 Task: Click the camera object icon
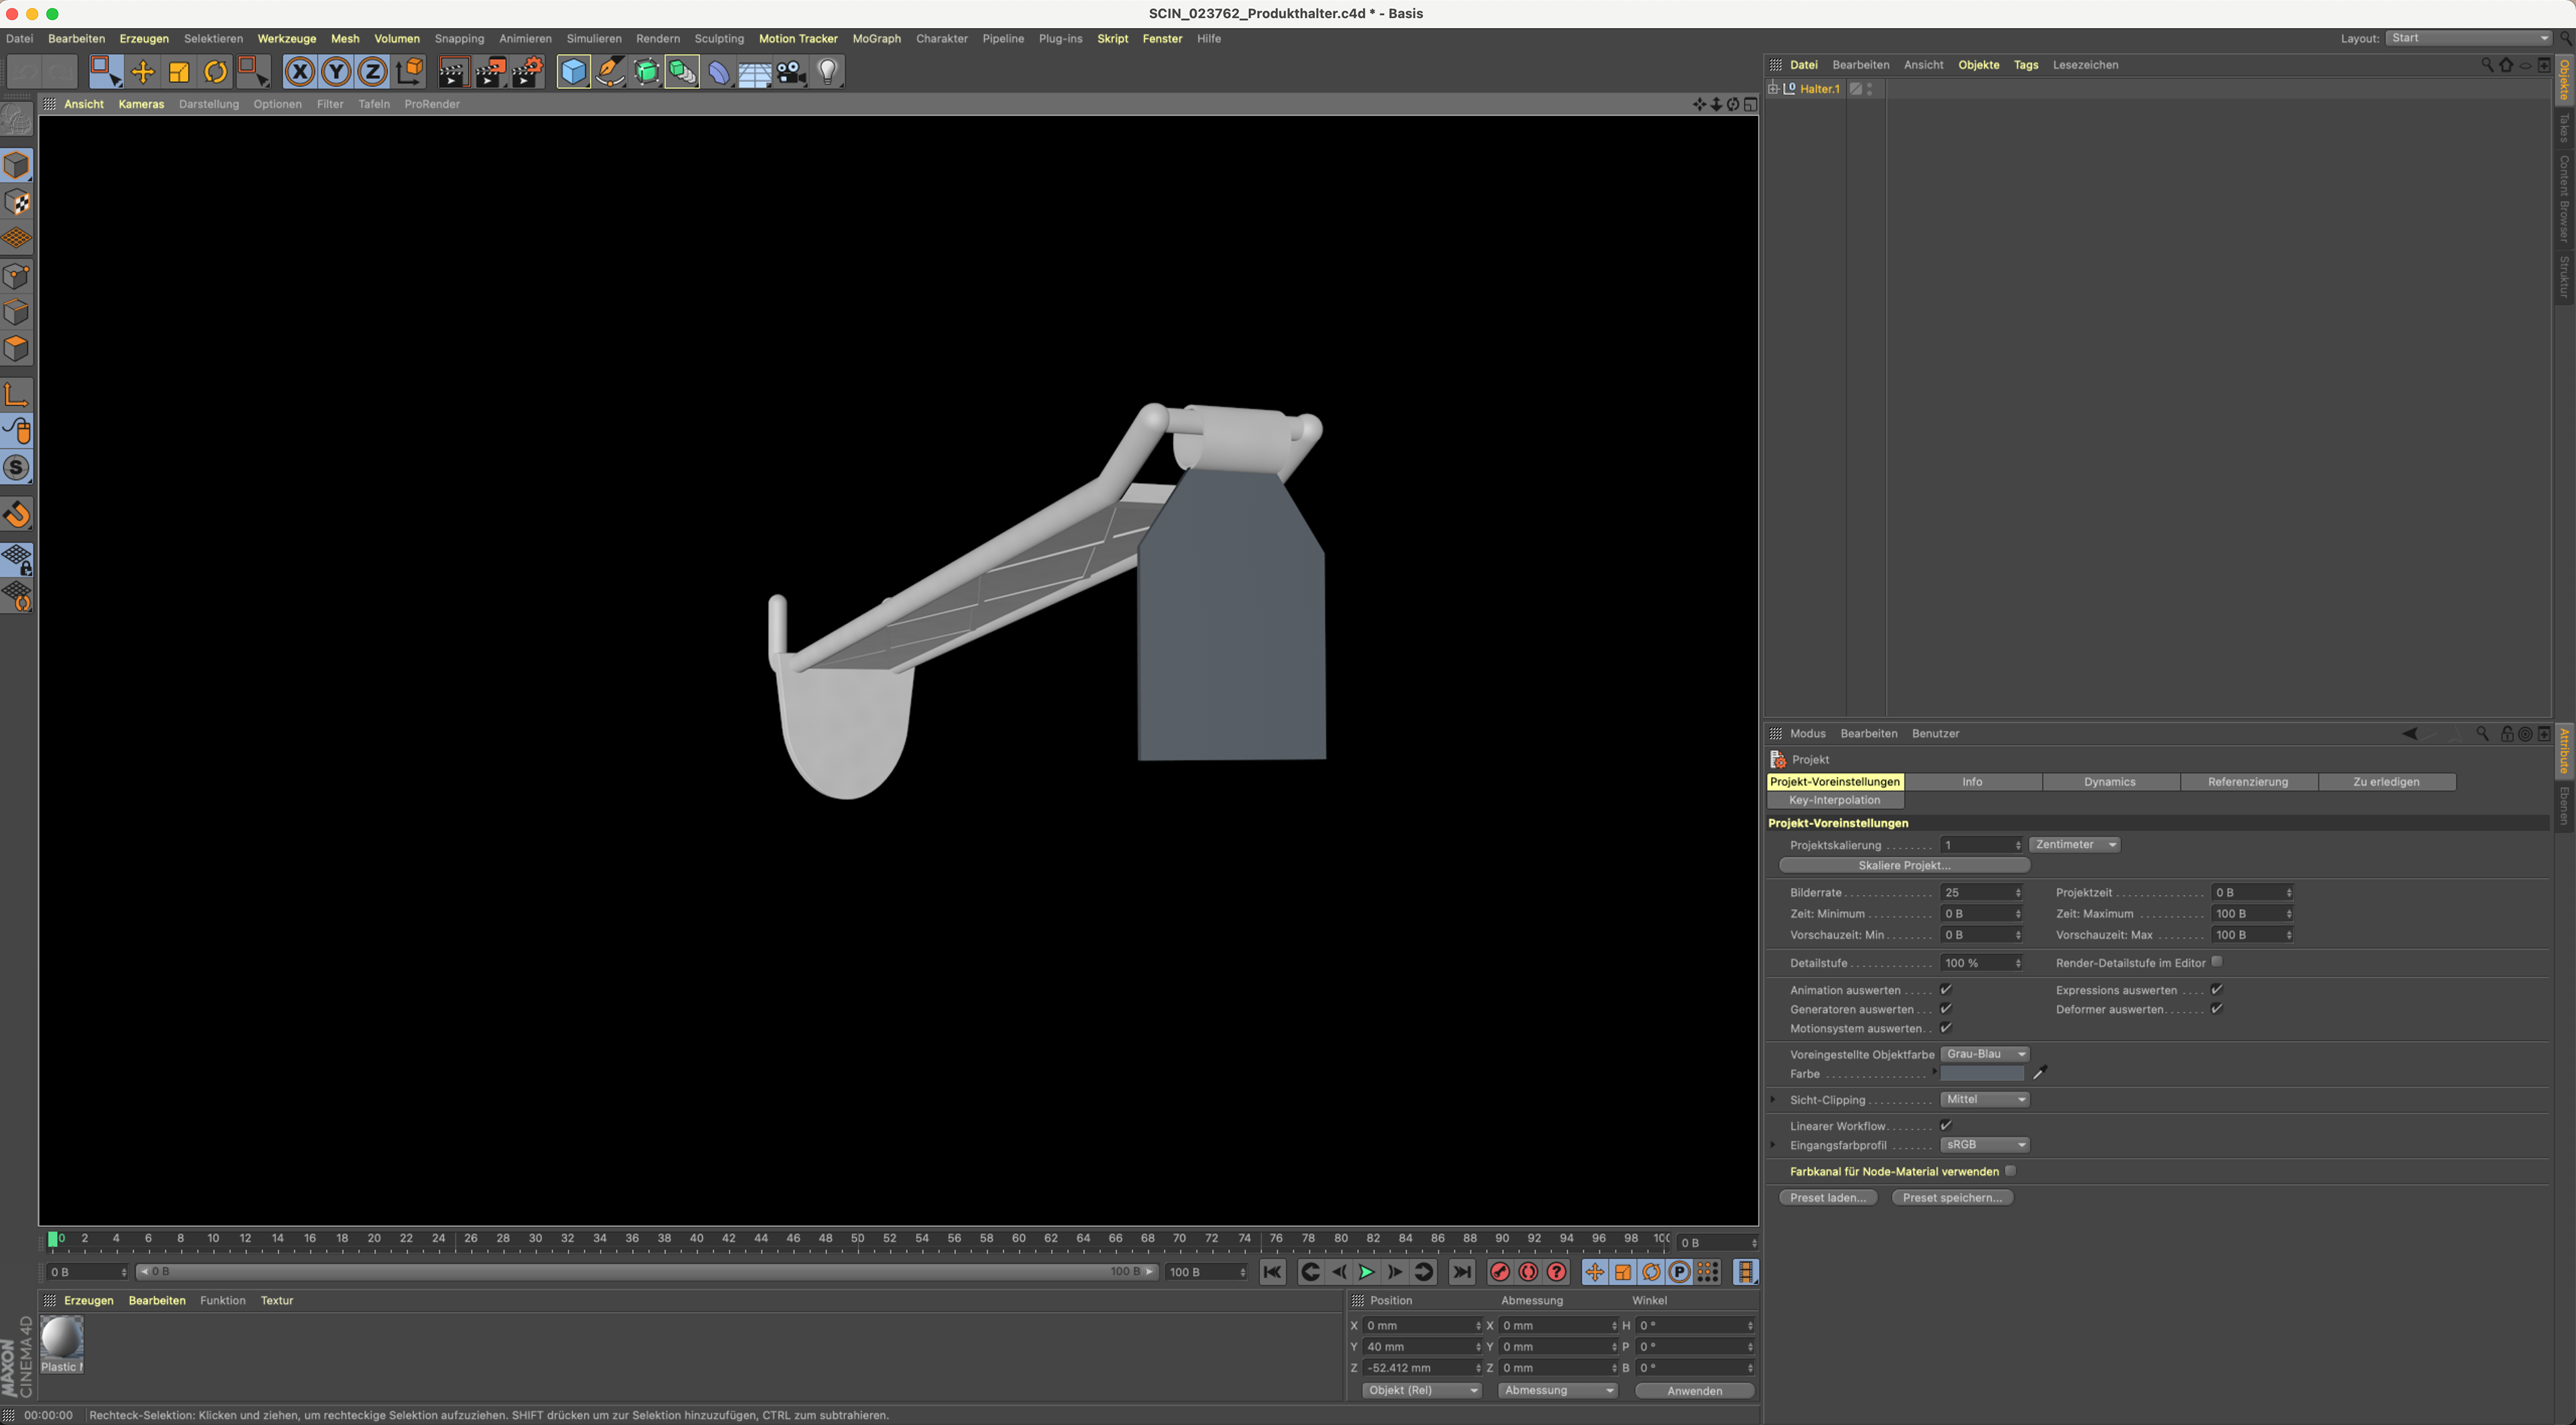point(790,72)
